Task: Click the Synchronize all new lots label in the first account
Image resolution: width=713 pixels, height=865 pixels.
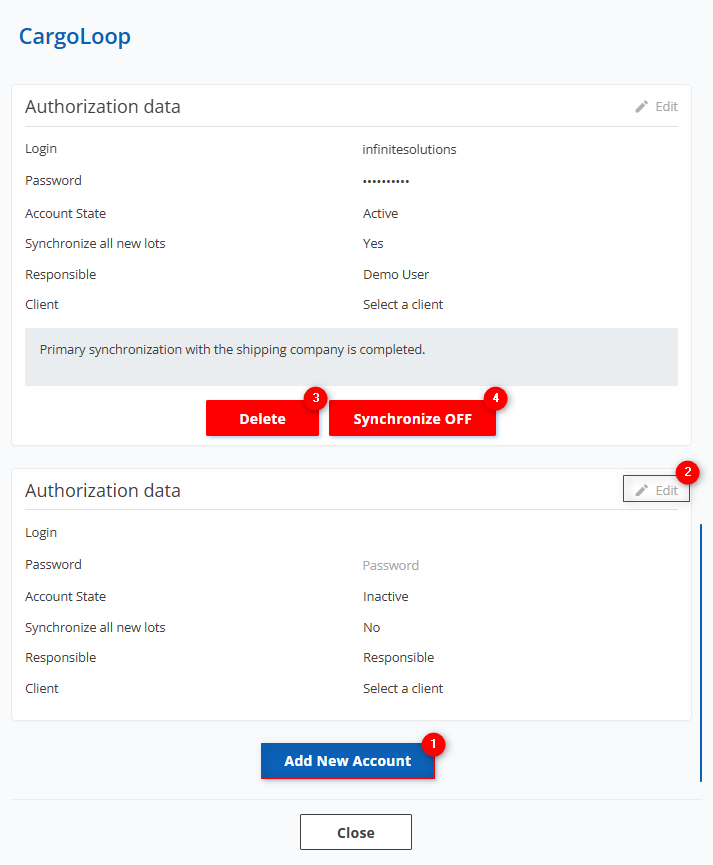Action: pyautogui.click(x=95, y=243)
